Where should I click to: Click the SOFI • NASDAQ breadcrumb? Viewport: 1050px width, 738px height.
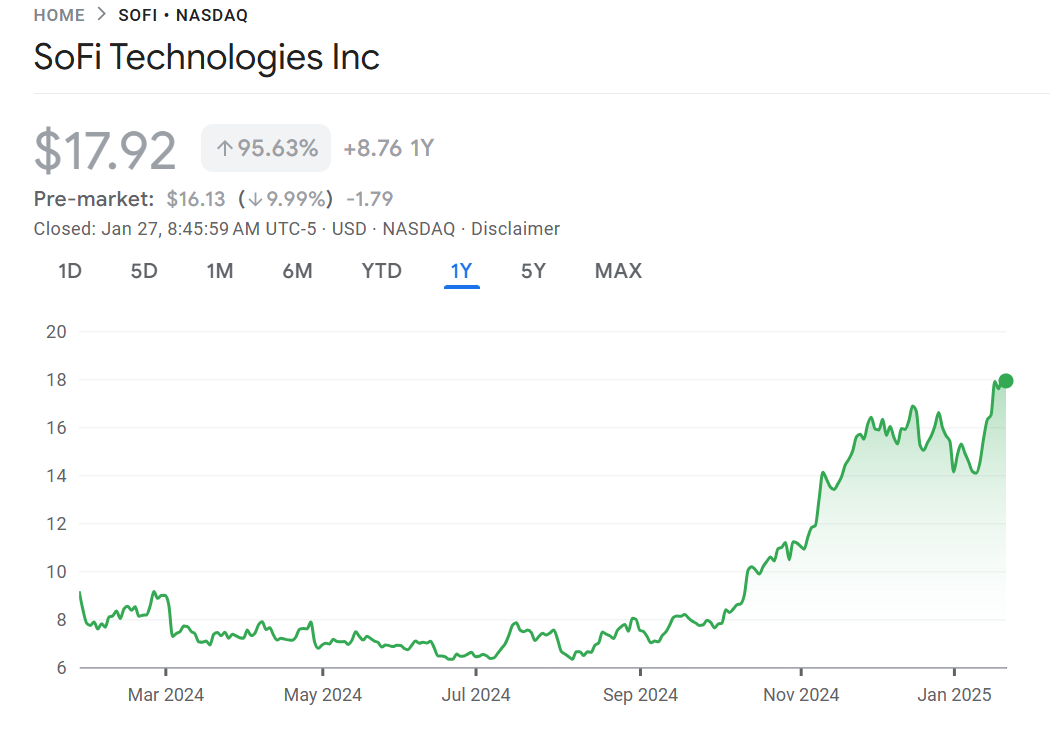pyautogui.click(x=183, y=15)
